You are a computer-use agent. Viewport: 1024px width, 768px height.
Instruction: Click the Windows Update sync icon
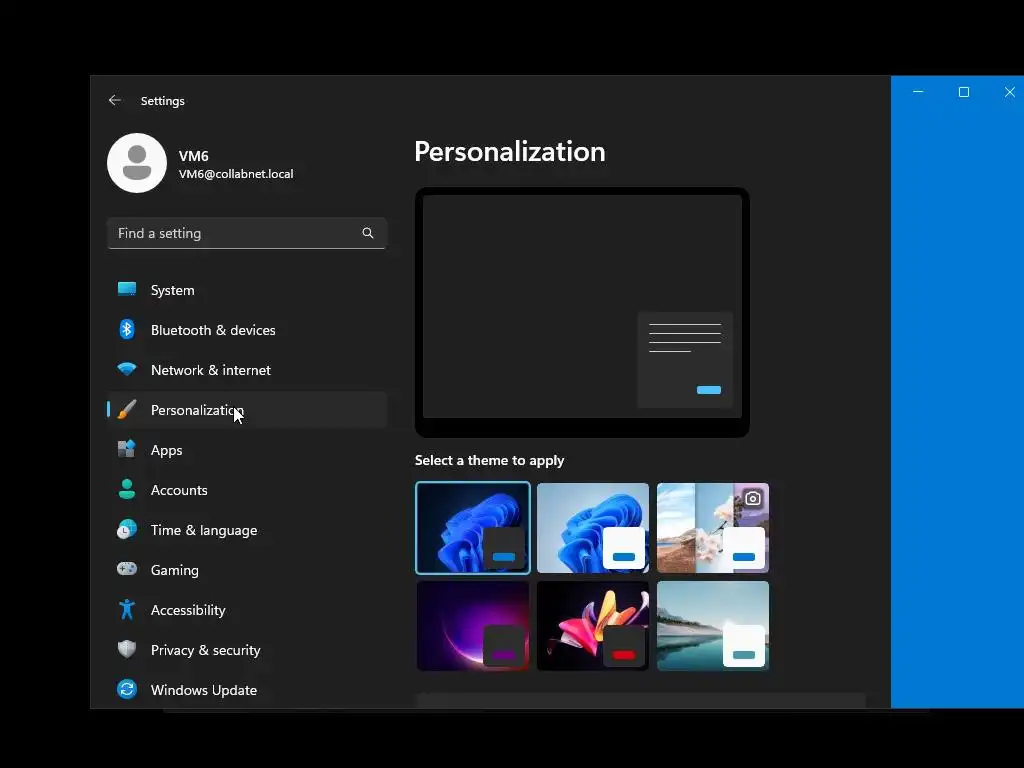pyautogui.click(x=127, y=689)
